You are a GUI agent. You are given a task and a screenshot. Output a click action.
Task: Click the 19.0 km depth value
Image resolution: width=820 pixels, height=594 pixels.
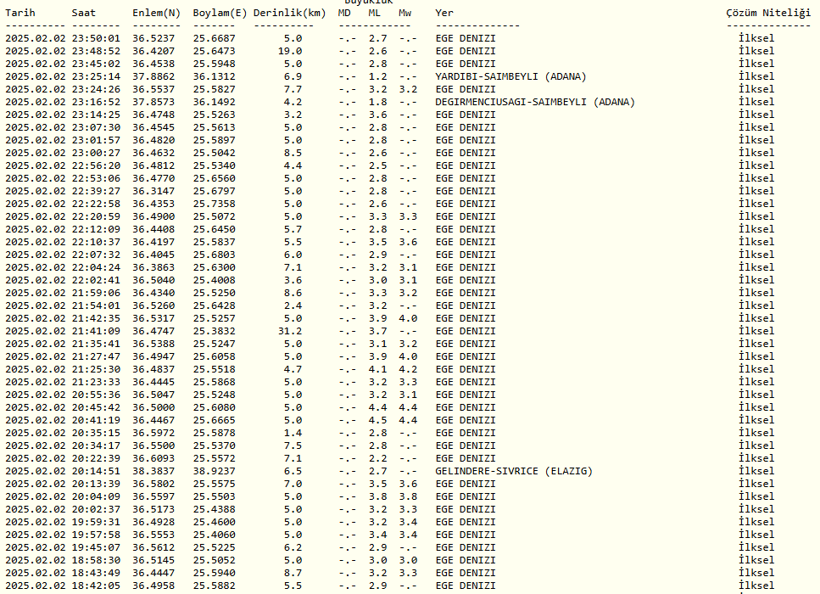[x=290, y=50]
